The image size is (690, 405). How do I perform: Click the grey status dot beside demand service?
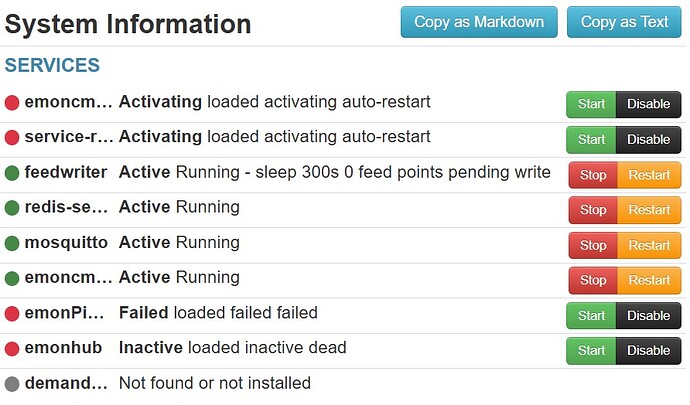pos(12,384)
